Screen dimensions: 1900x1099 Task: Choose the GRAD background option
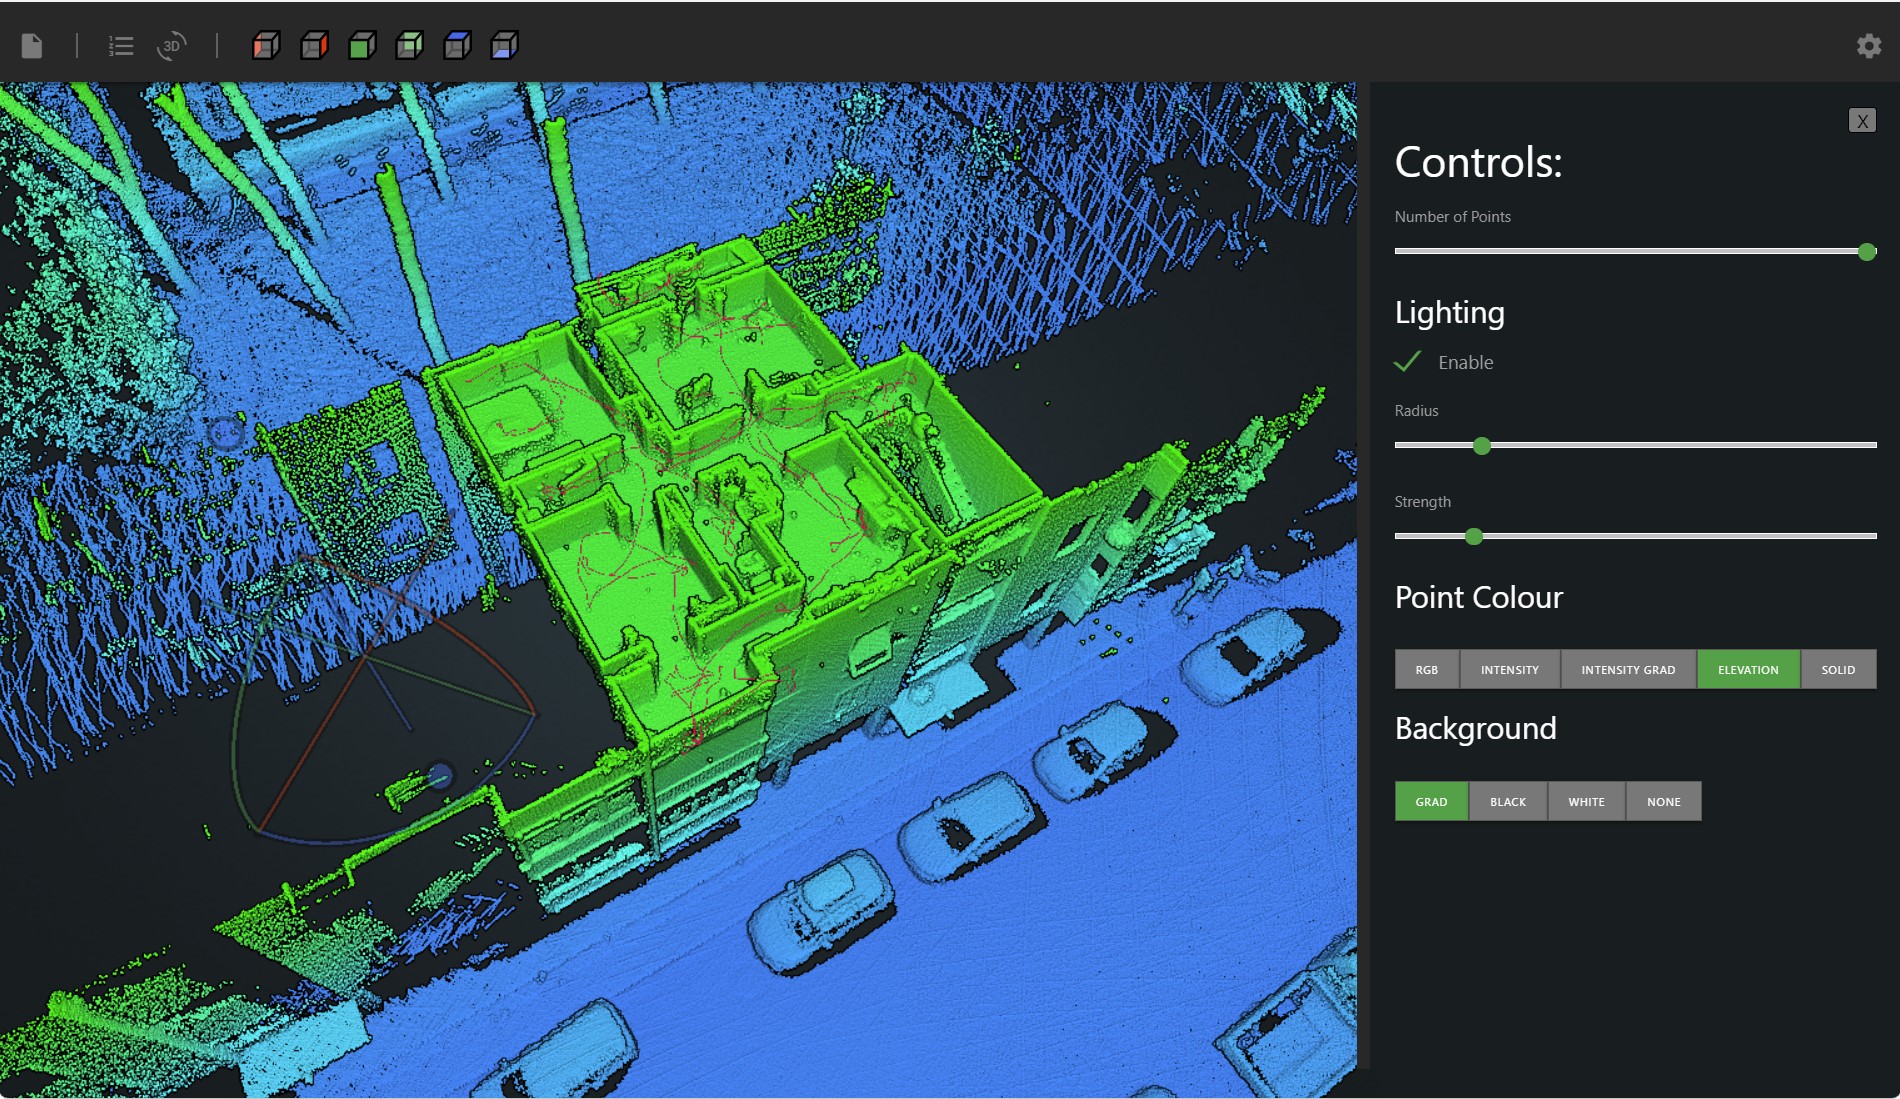(x=1431, y=802)
